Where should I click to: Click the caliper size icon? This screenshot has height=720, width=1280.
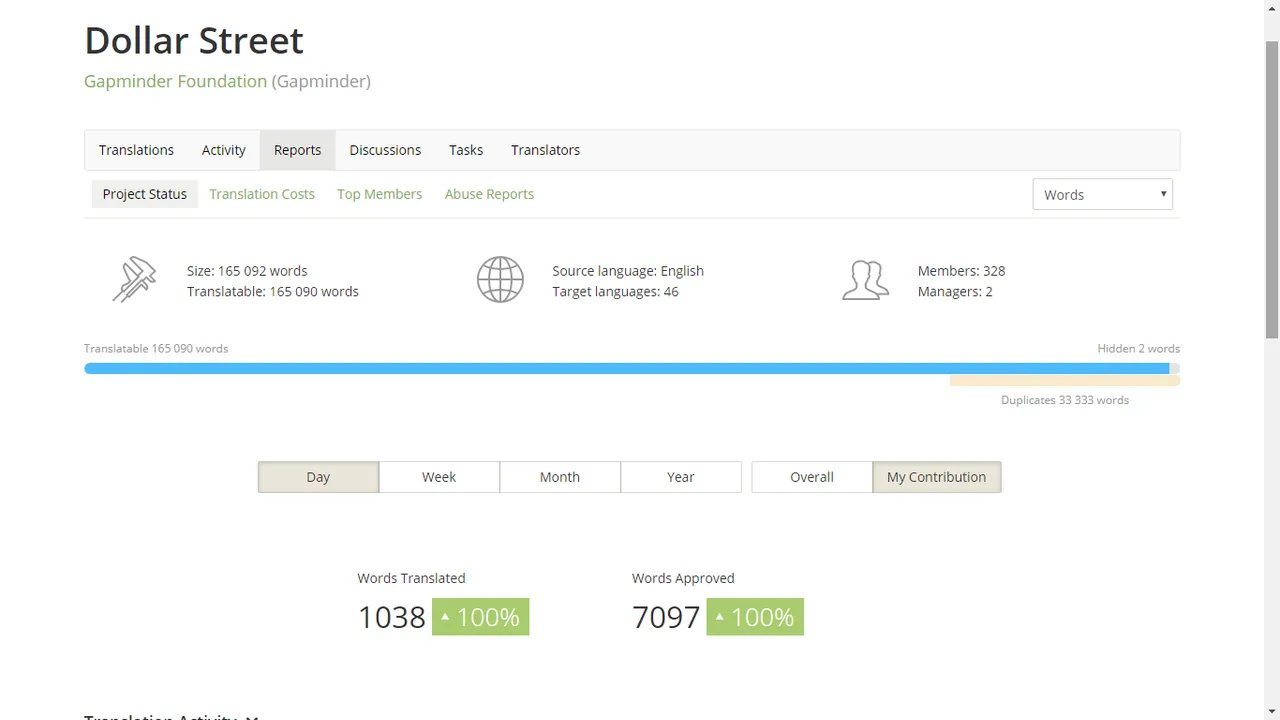pos(134,280)
